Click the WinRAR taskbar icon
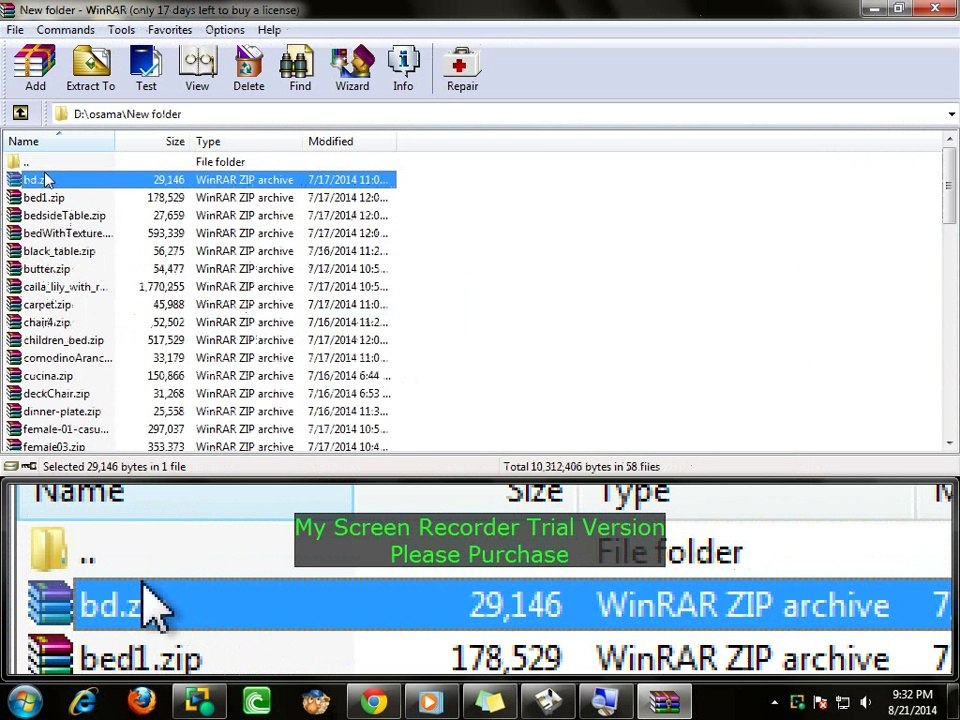 pos(665,702)
